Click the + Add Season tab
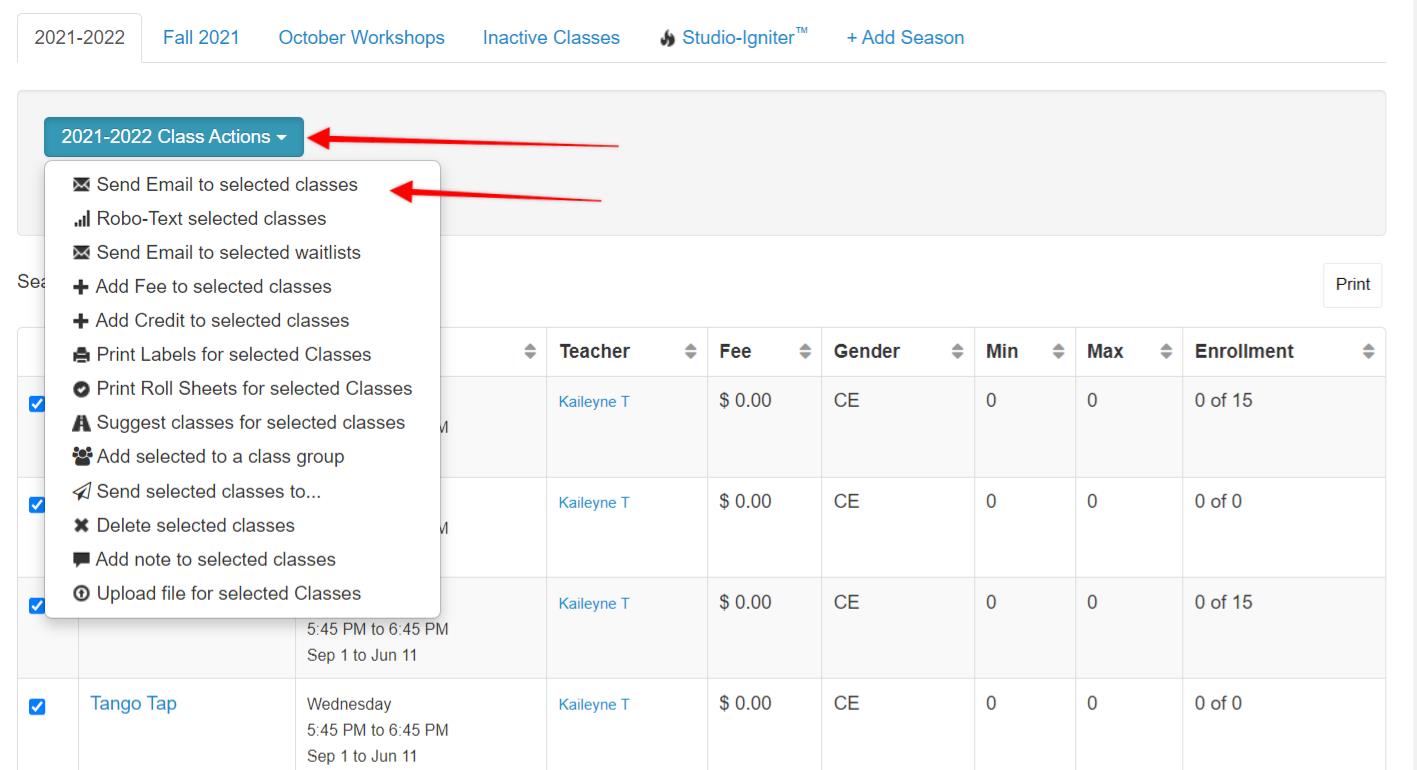1417x770 pixels. tap(906, 38)
